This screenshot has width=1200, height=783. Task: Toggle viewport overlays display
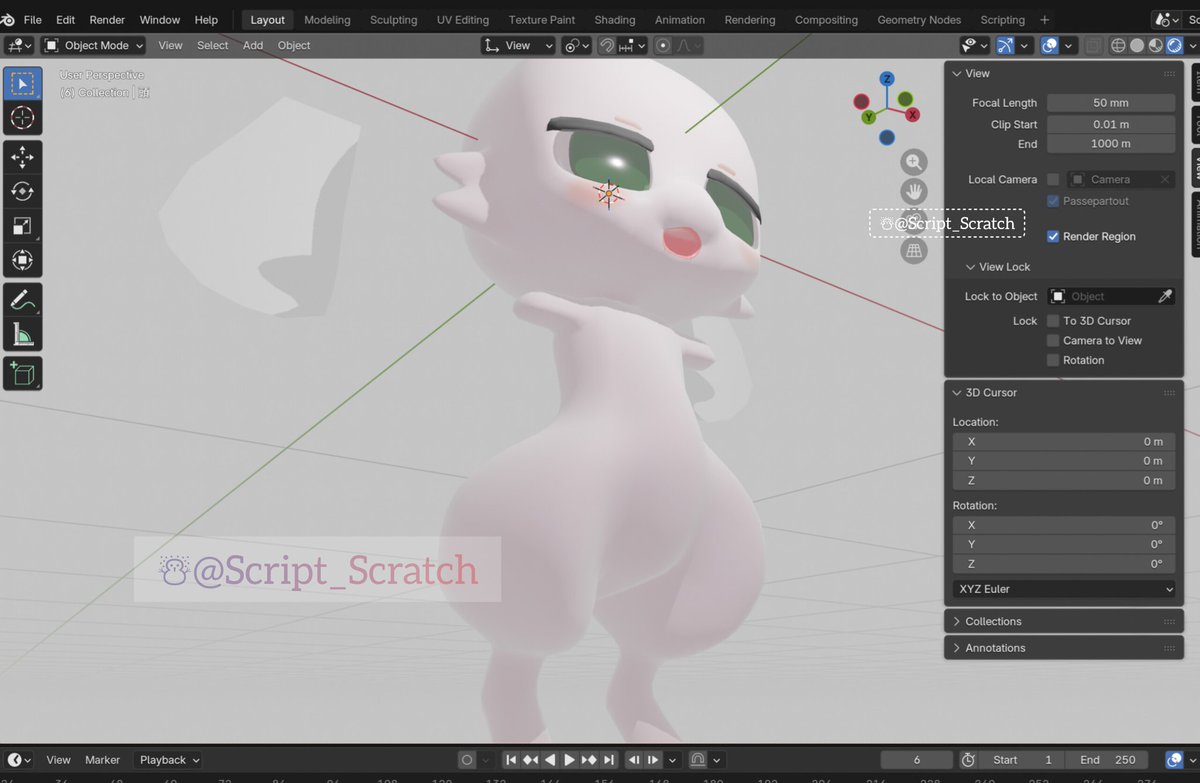(x=1049, y=45)
